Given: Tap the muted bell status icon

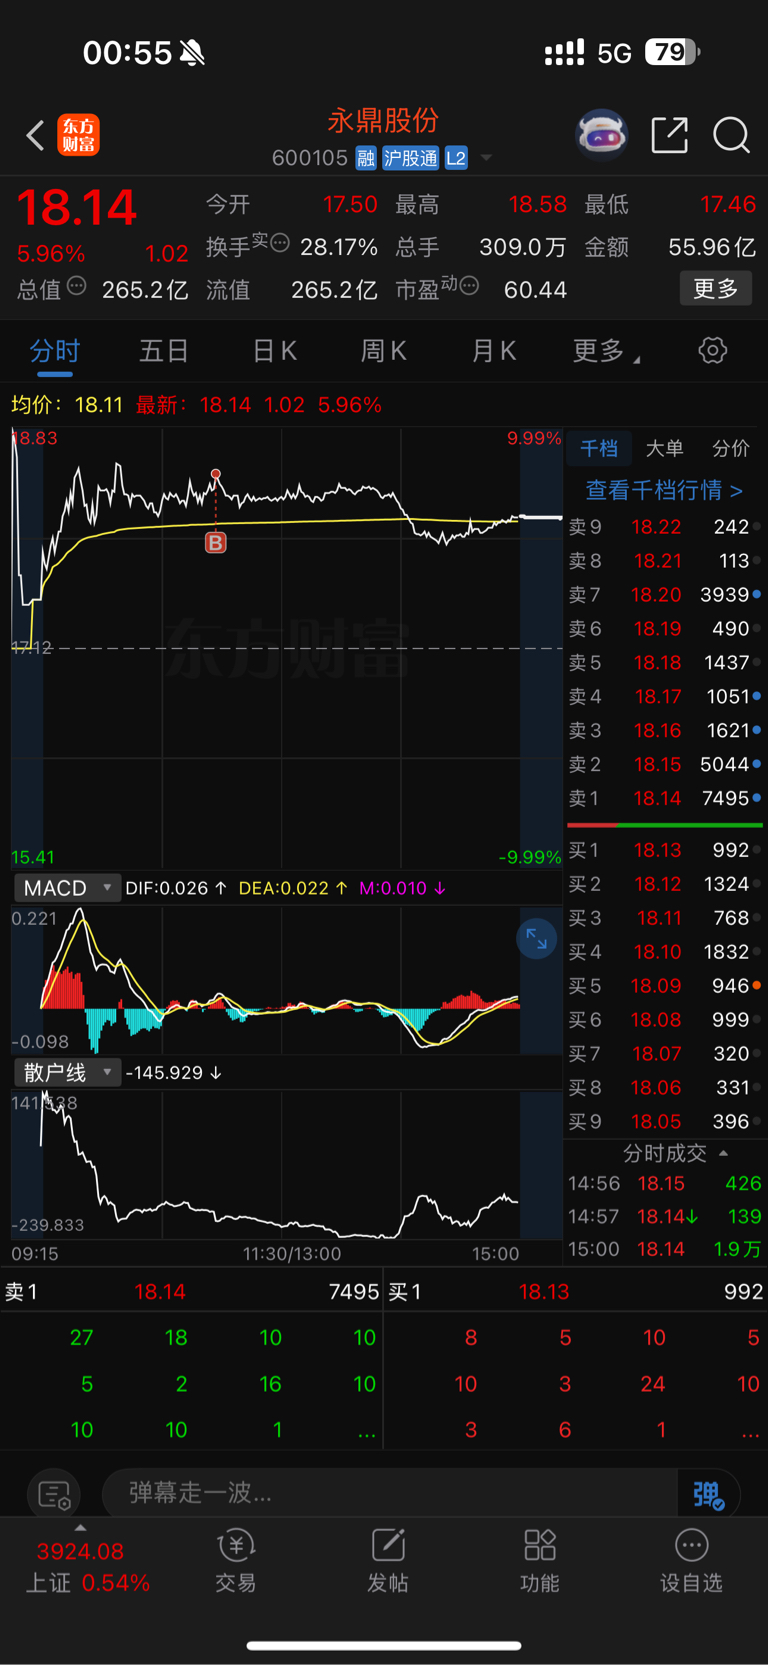Looking at the screenshot, I should click(192, 53).
